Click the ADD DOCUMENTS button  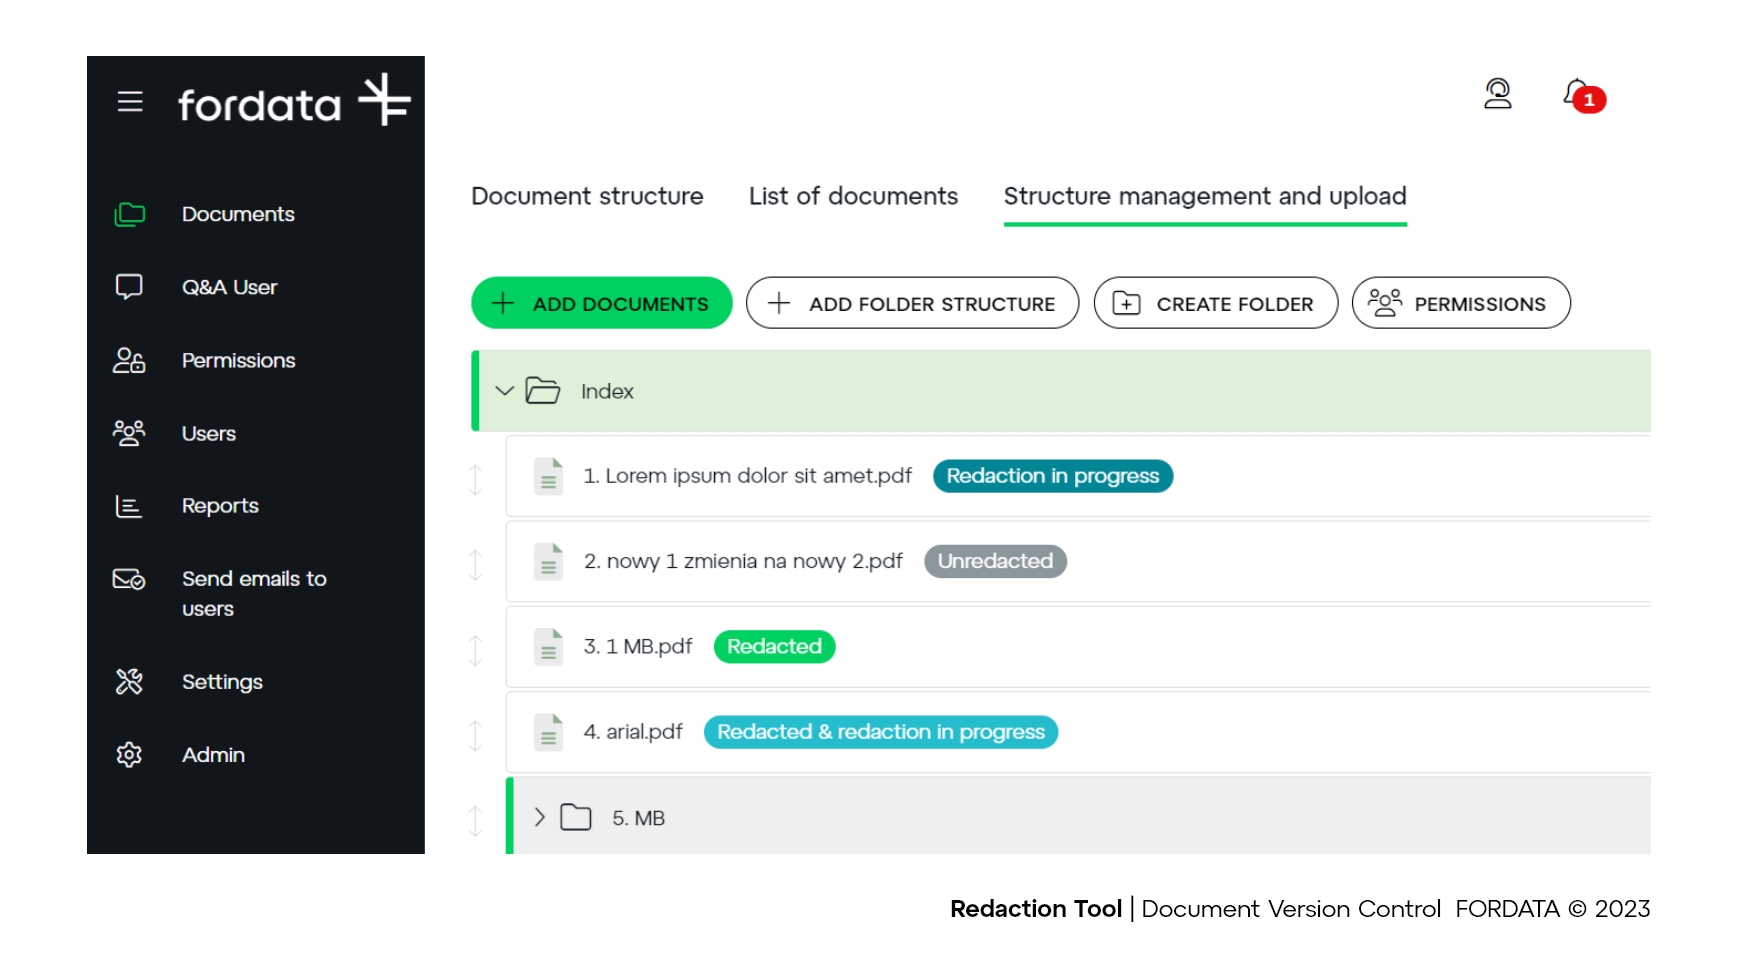(x=602, y=303)
